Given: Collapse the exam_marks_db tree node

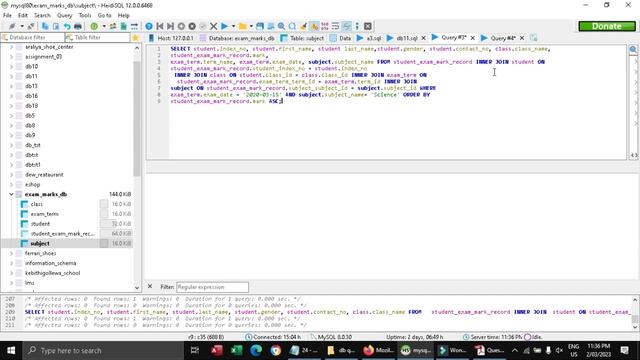Looking at the screenshot, I should [11, 194].
